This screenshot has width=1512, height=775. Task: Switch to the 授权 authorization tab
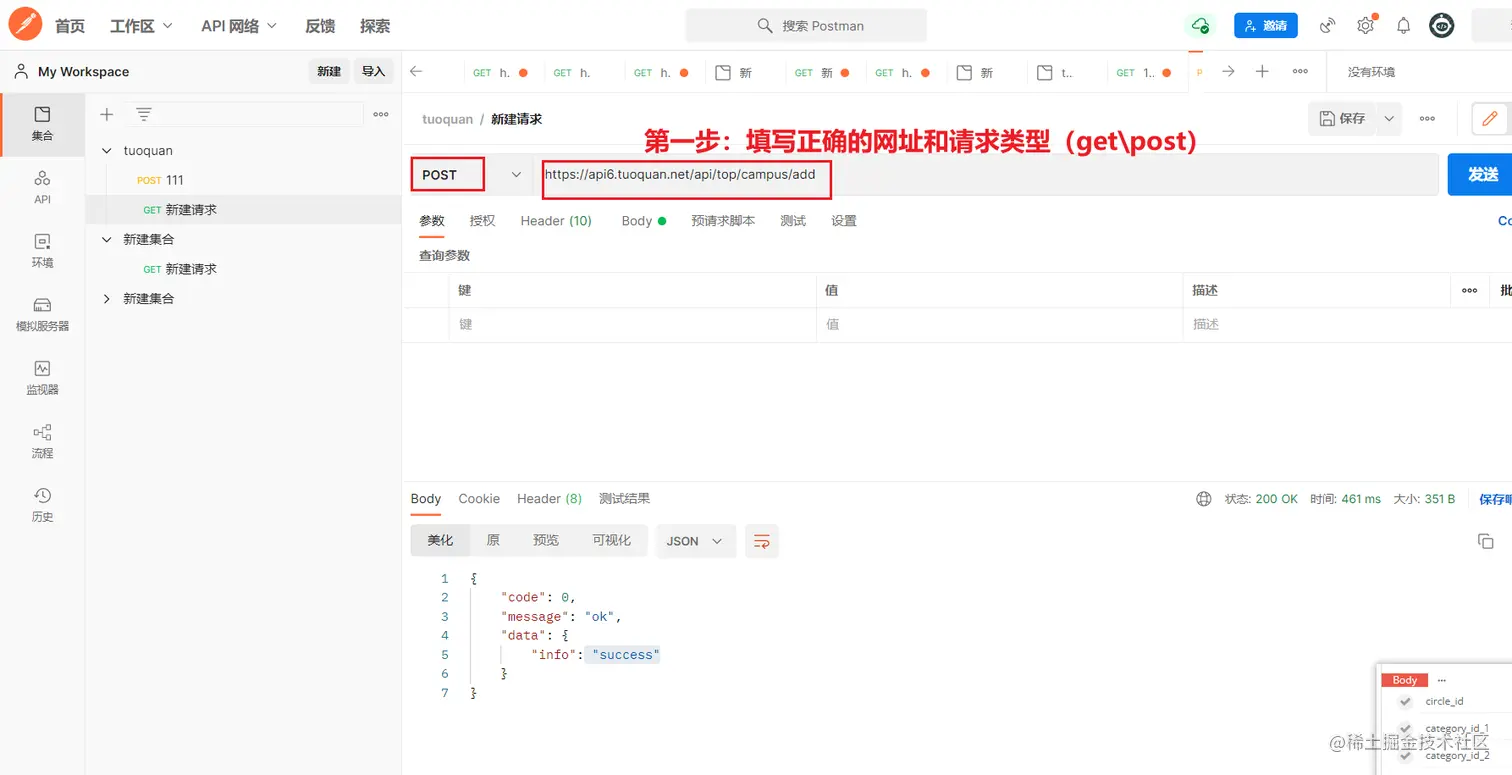(482, 221)
